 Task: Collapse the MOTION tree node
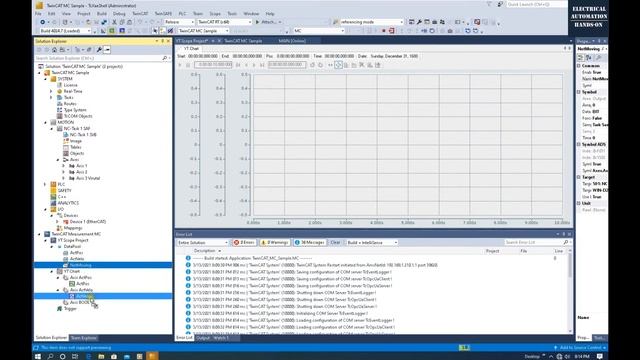click(45, 122)
